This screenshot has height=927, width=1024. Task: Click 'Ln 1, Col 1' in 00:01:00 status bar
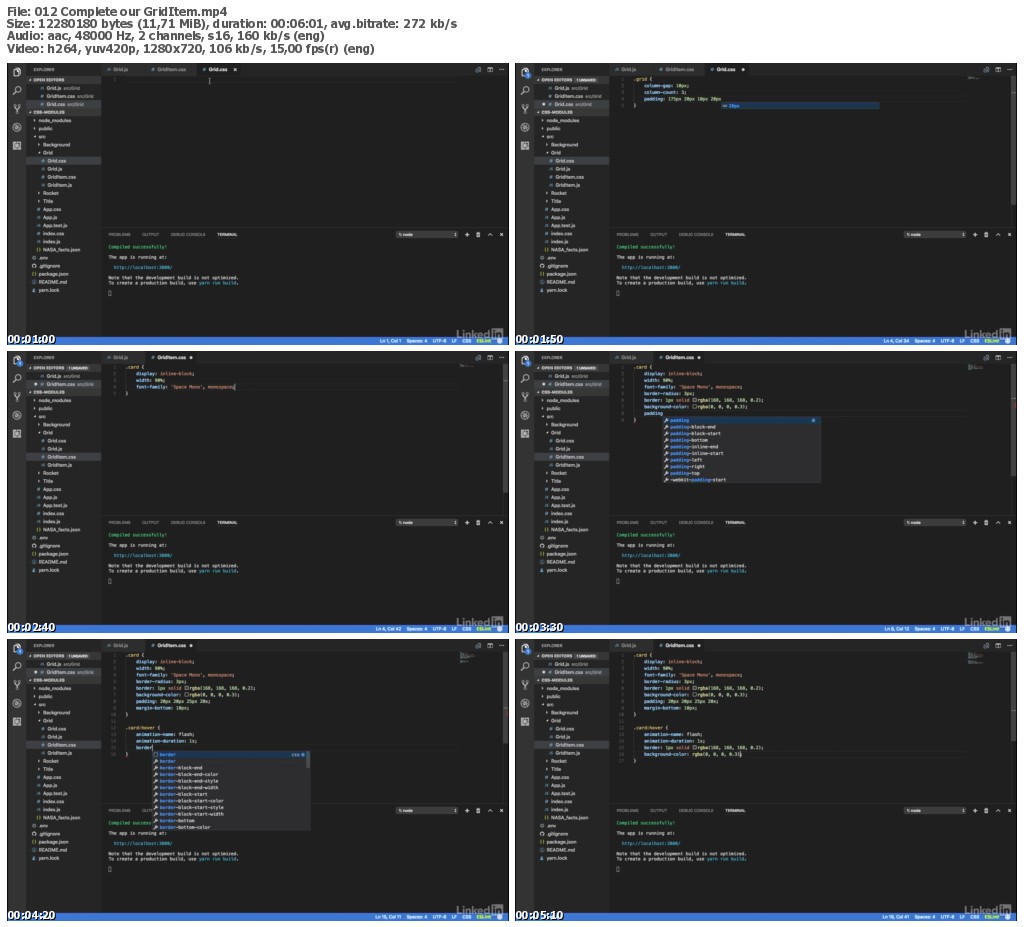coord(391,341)
